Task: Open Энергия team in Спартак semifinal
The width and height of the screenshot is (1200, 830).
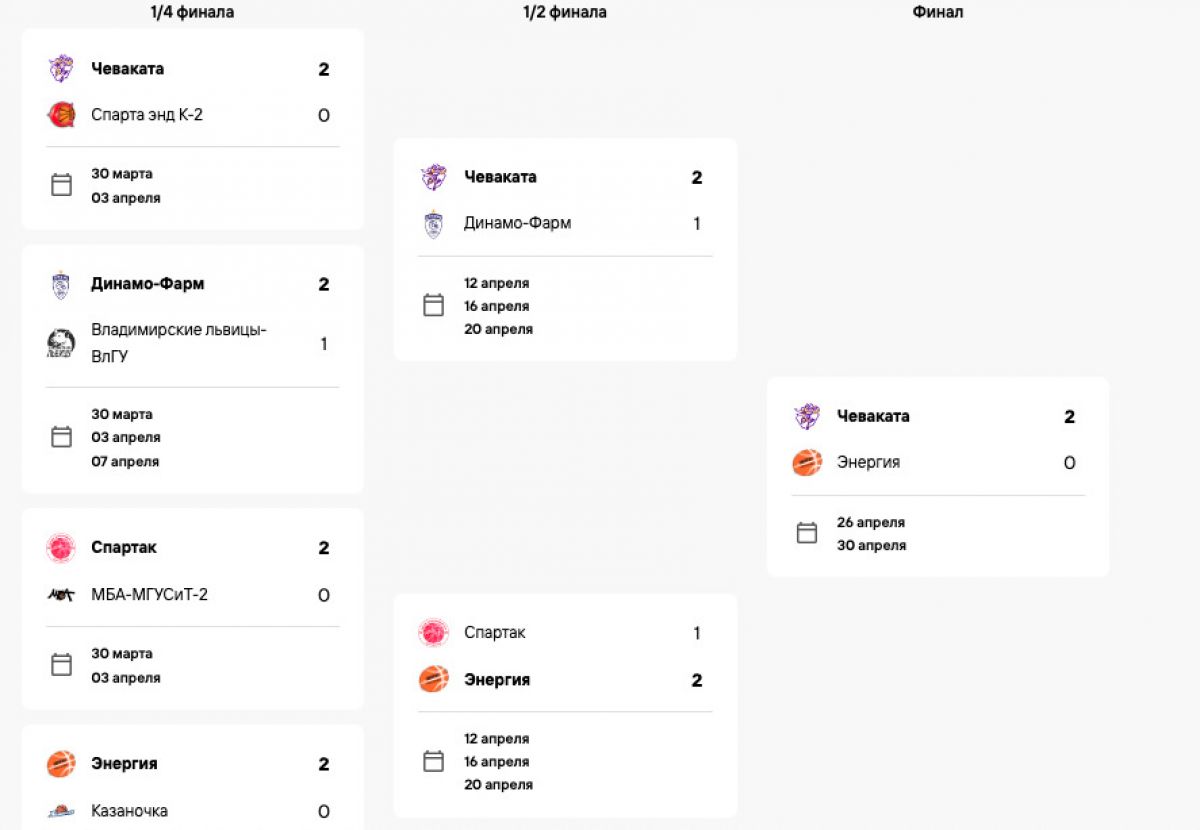Action: click(x=497, y=680)
